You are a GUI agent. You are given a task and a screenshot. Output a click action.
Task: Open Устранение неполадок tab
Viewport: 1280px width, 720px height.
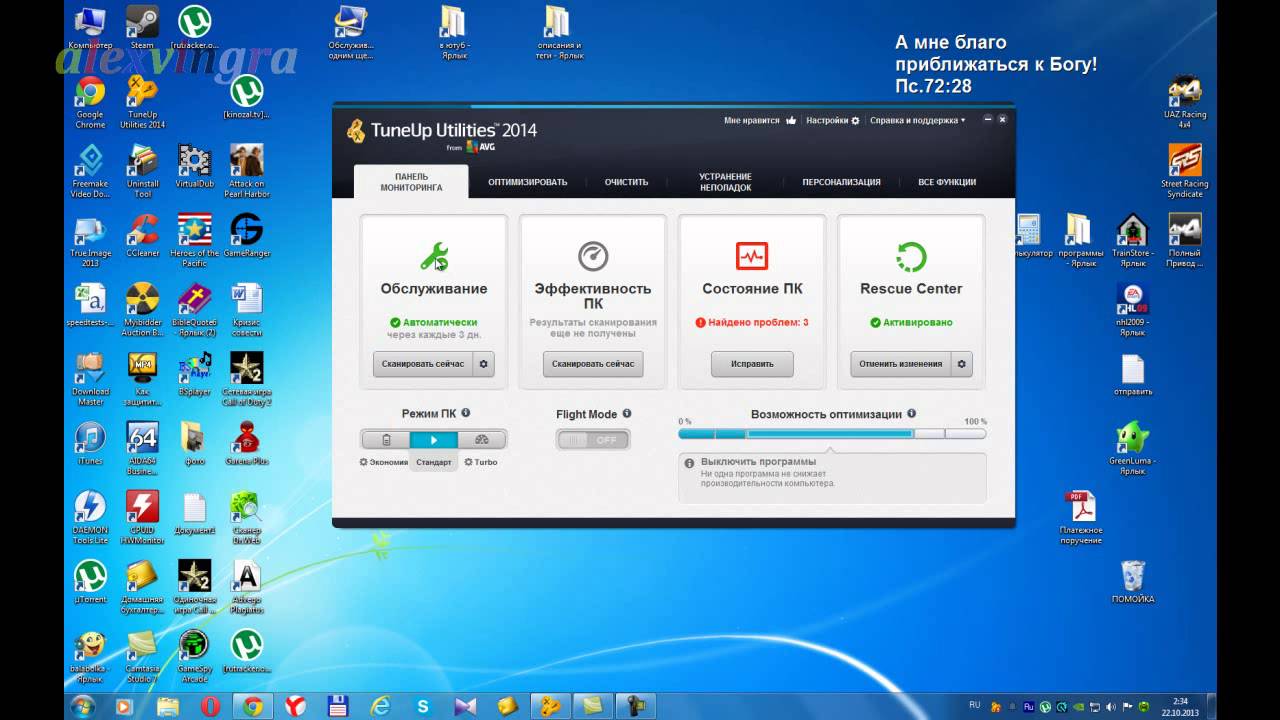click(x=726, y=182)
